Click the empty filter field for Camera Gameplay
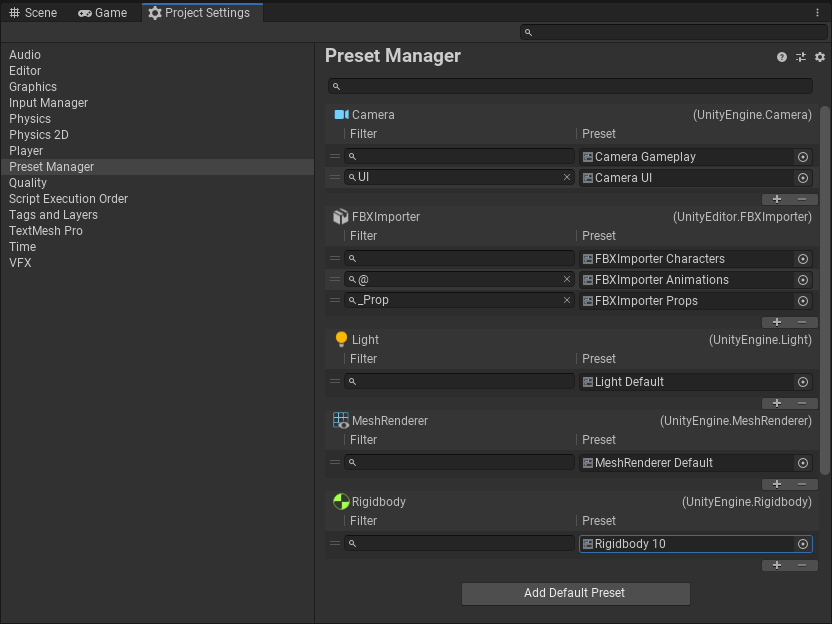This screenshot has width=832, height=624. tap(459, 157)
